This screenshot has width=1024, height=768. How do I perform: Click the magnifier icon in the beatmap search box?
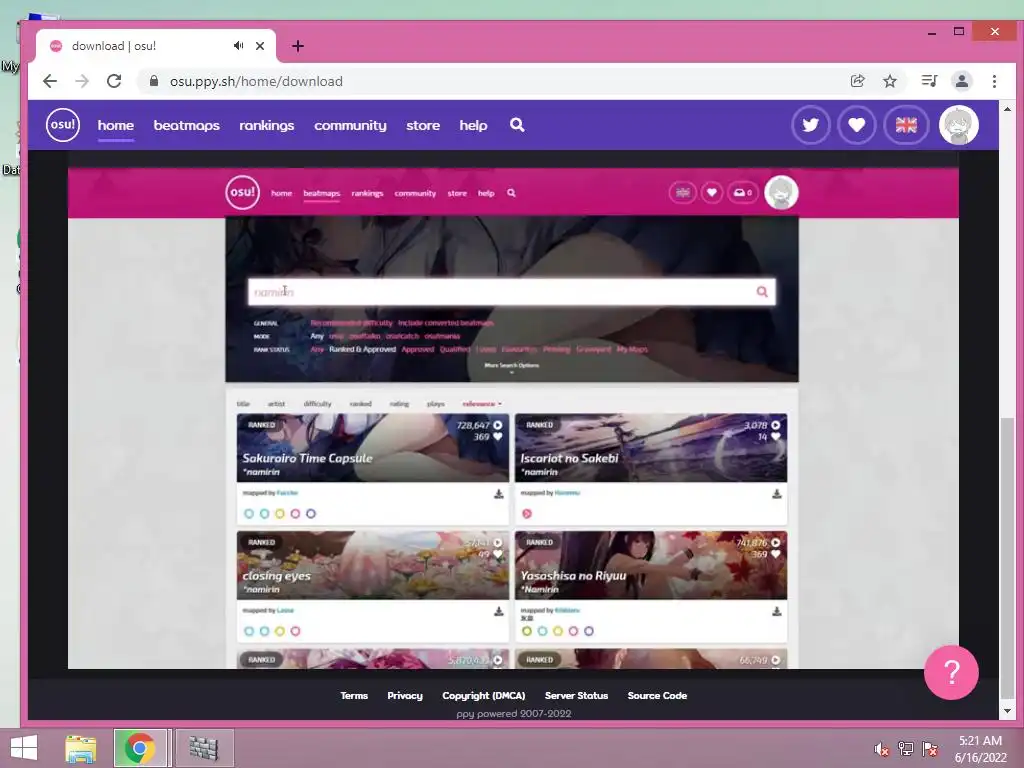[762, 292]
